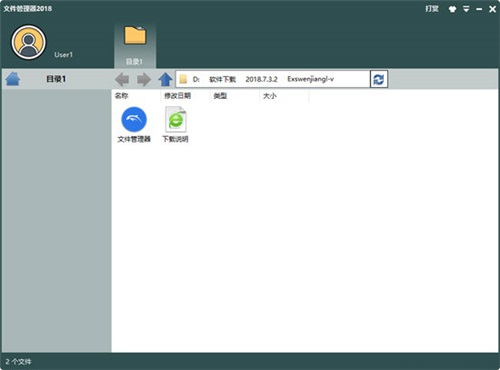The width and height of the screenshot is (500, 370).
Task: Select 目录1 in the left sidebar
Action: [x=56, y=79]
